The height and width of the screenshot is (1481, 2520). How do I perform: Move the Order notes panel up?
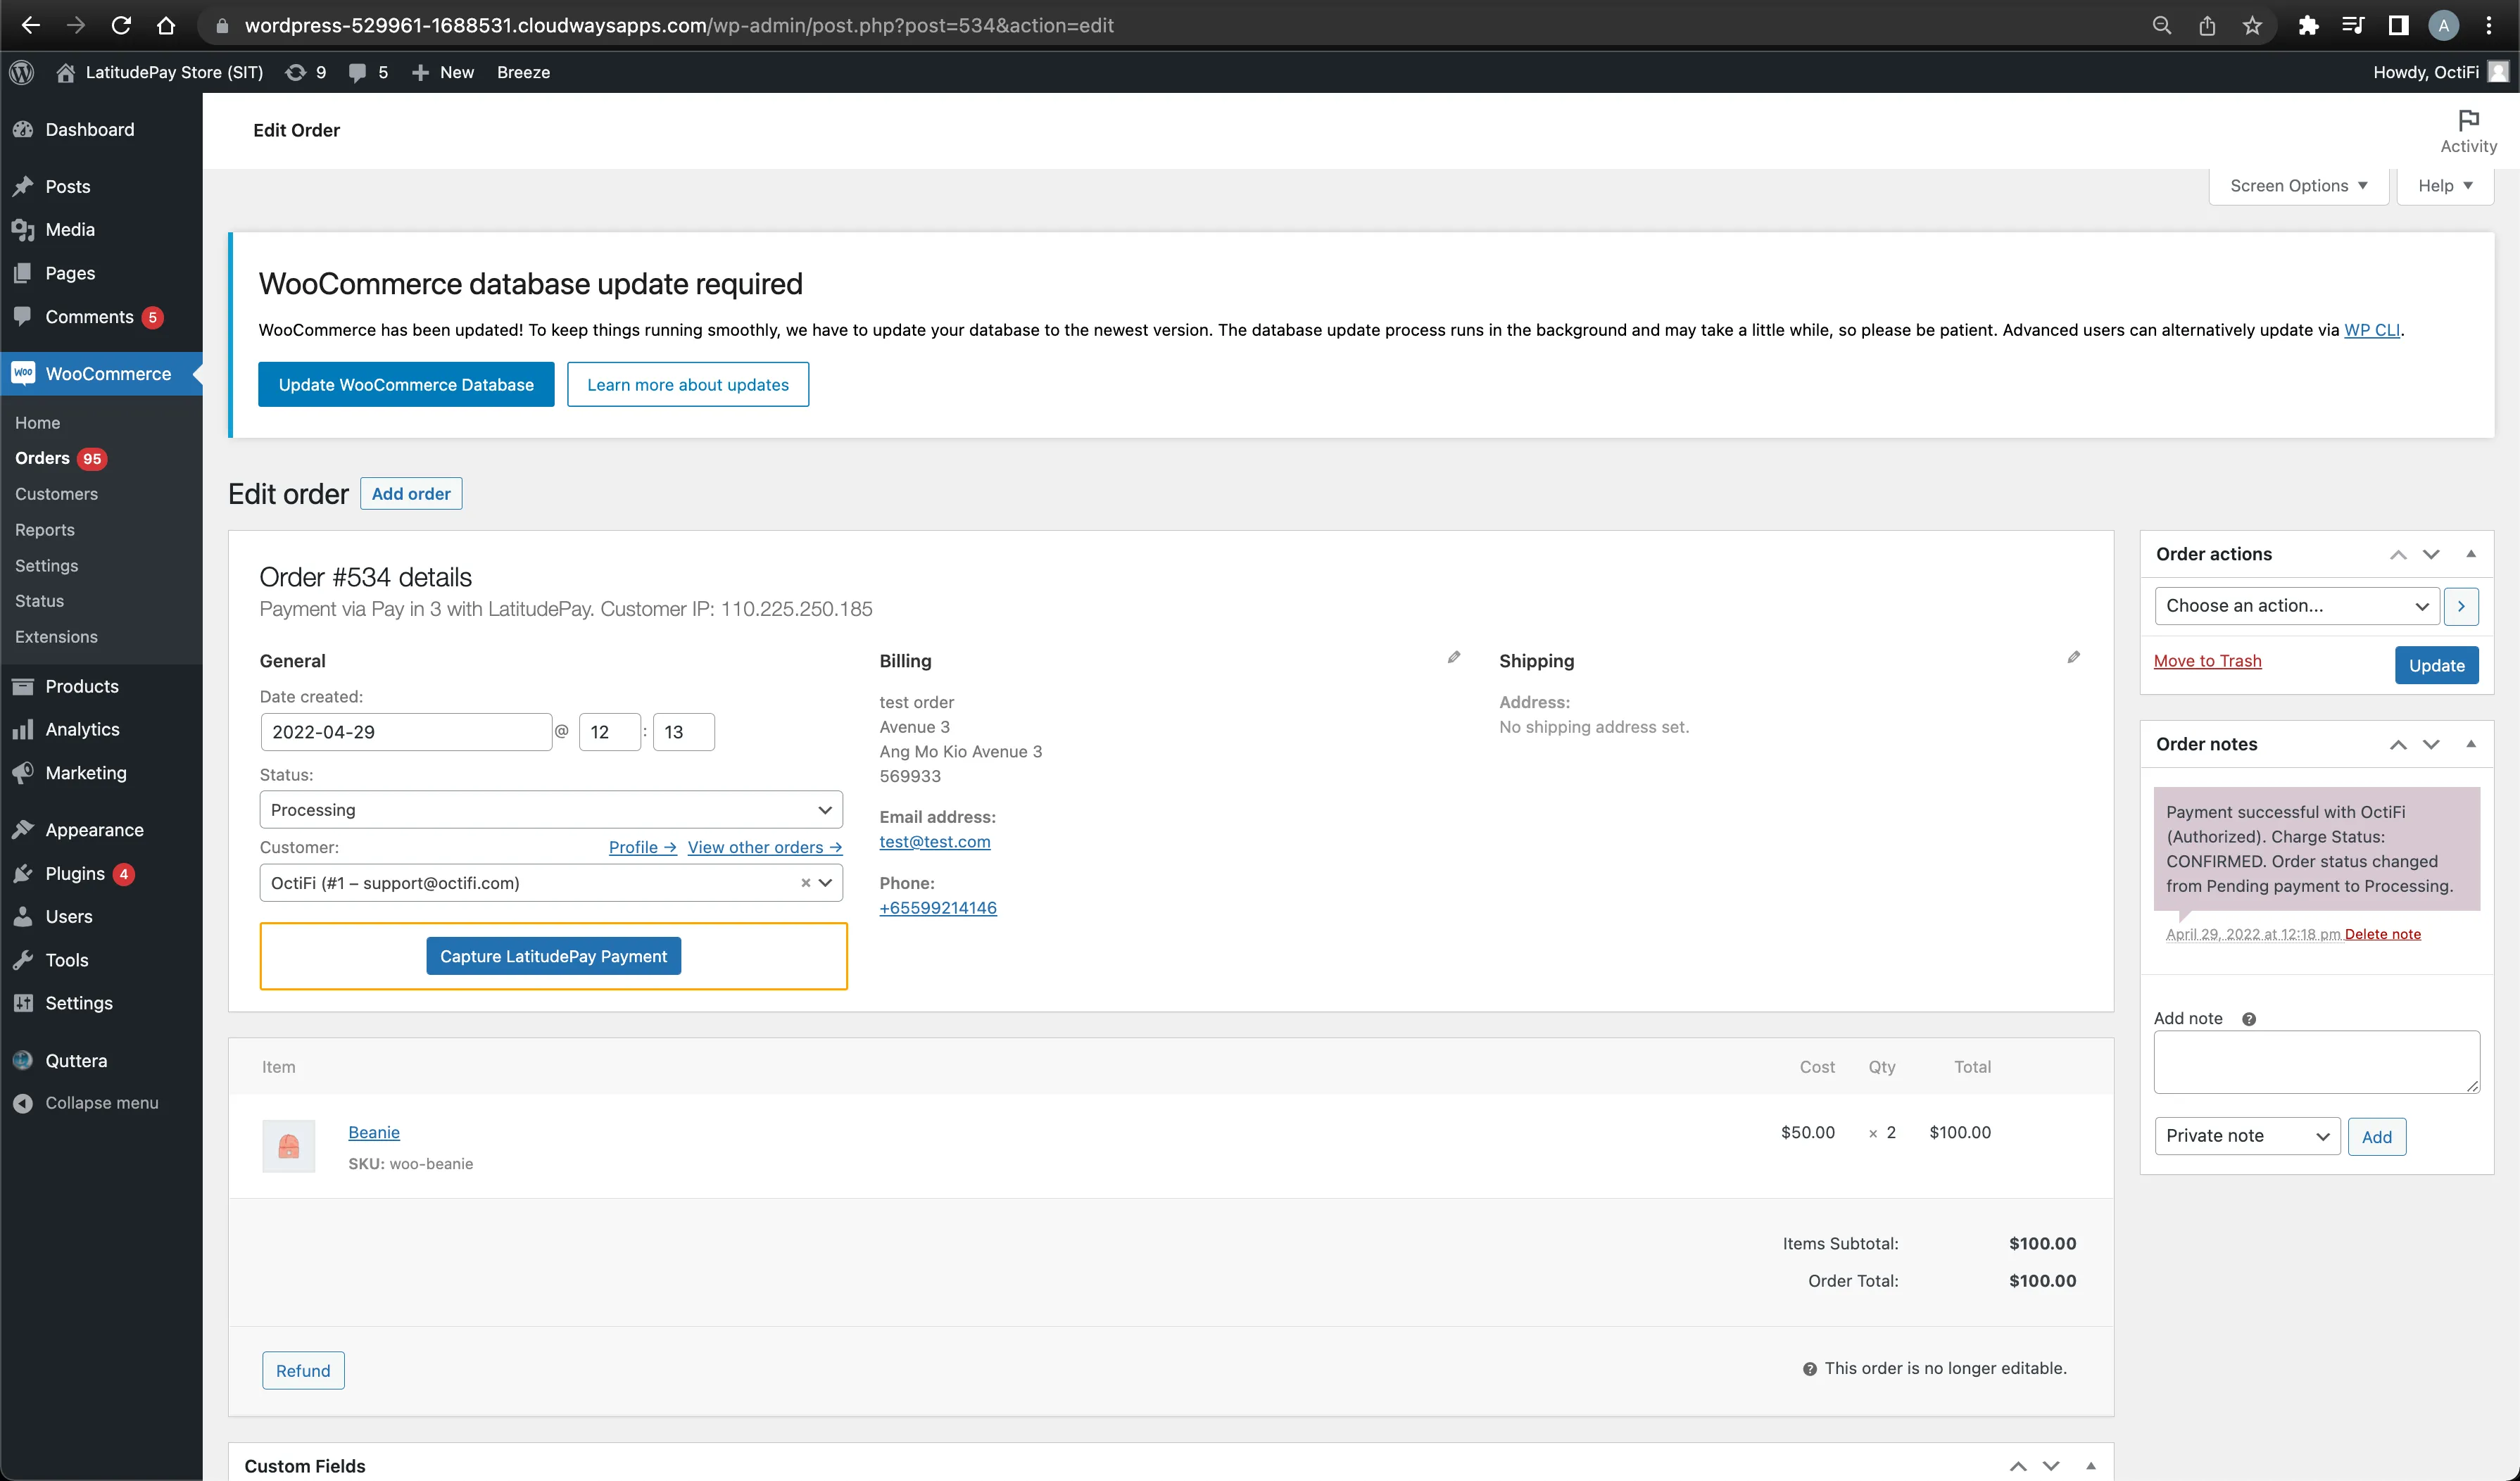pos(2398,744)
